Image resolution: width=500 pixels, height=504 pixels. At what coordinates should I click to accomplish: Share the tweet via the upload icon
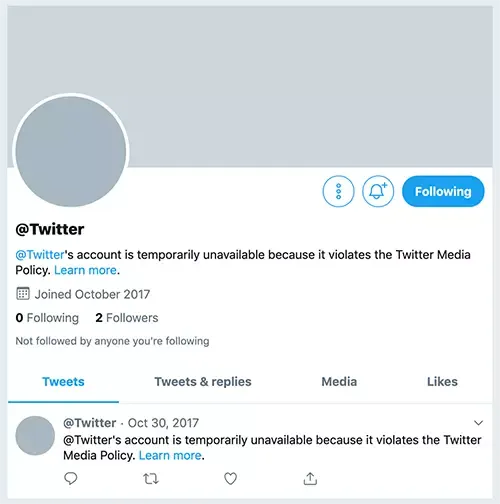pos(310,479)
